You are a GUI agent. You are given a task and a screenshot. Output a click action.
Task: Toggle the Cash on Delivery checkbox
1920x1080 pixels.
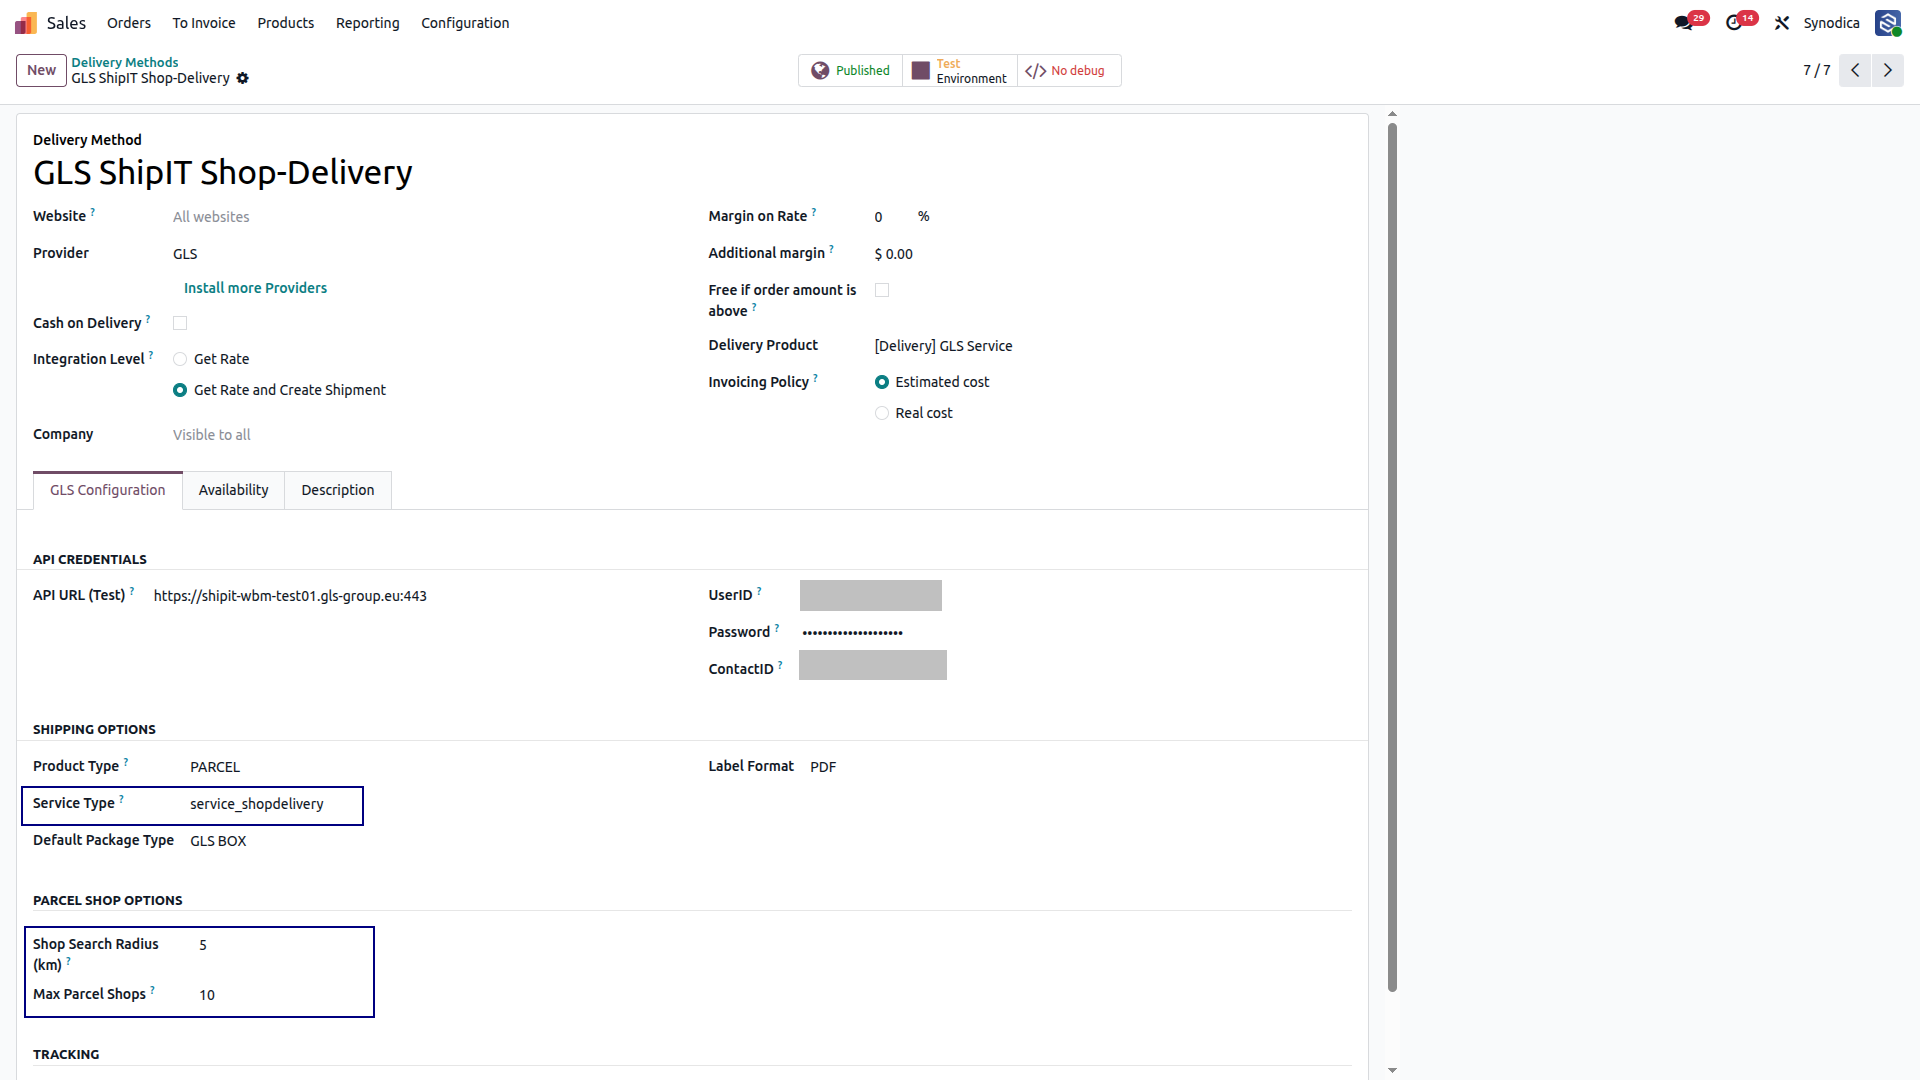pyautogui.click(x=180, y=323)
